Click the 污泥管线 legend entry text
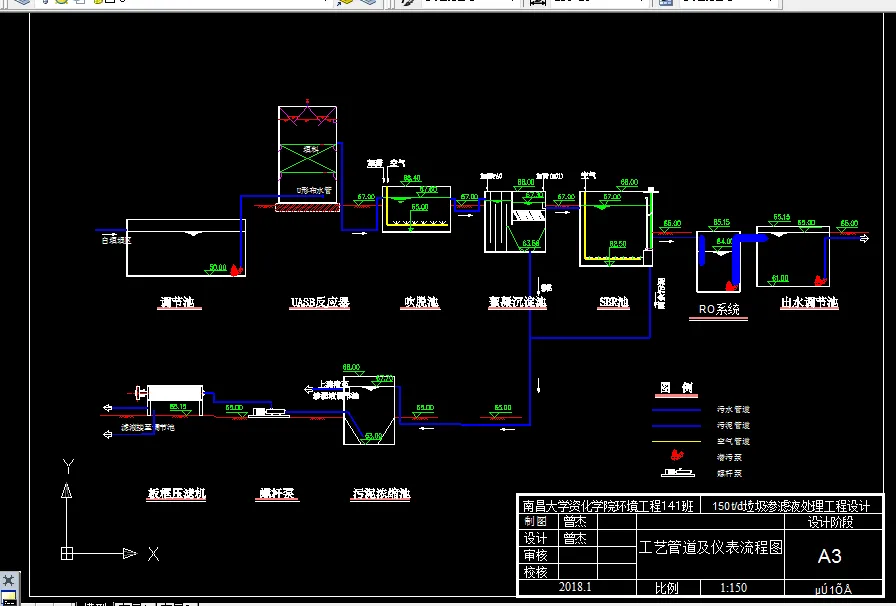 click(733, 425)
